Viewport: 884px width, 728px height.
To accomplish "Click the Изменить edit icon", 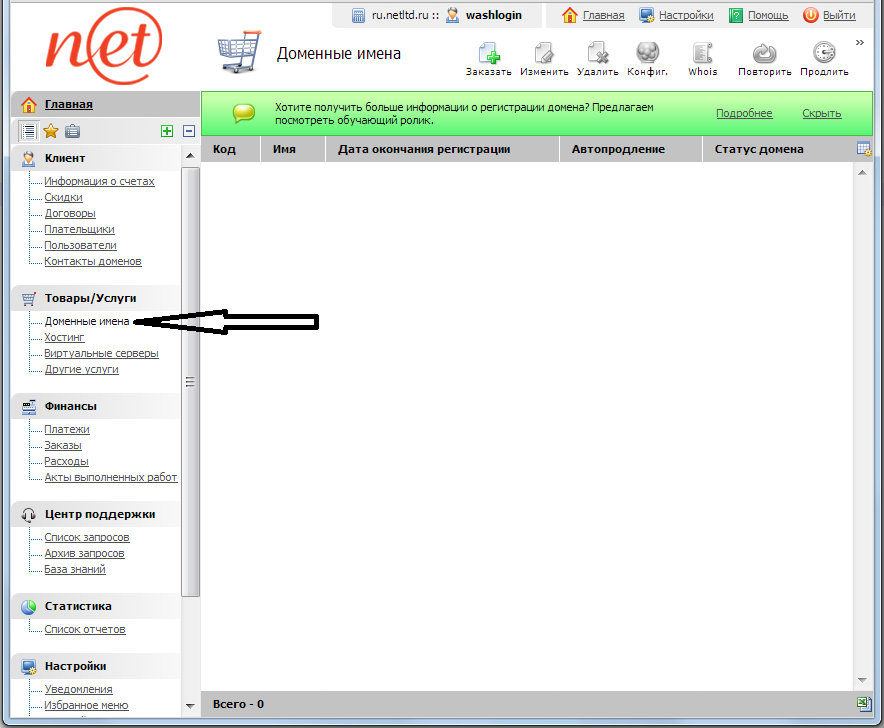I will point(544,54).
